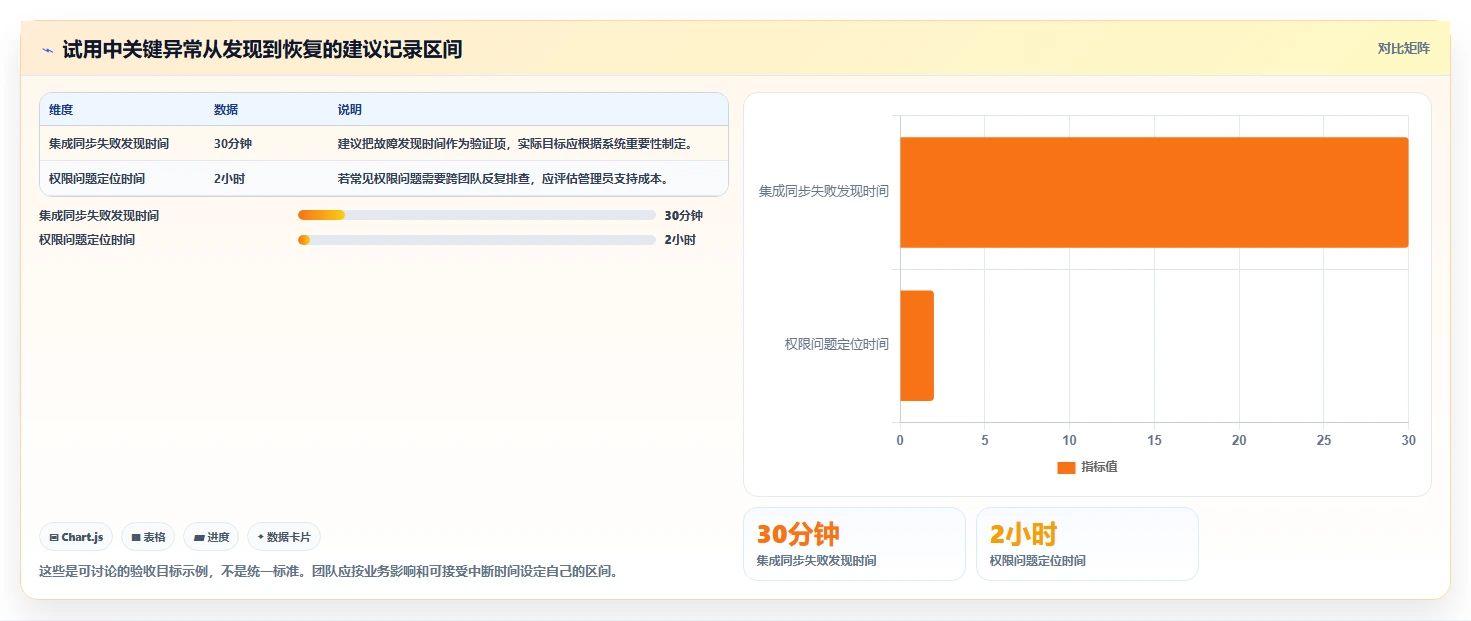Click the 集成同步失败发现时间 chart bar
Image resolution: width=1471 pixels, height=621 pixels.
pos(1154,192)
